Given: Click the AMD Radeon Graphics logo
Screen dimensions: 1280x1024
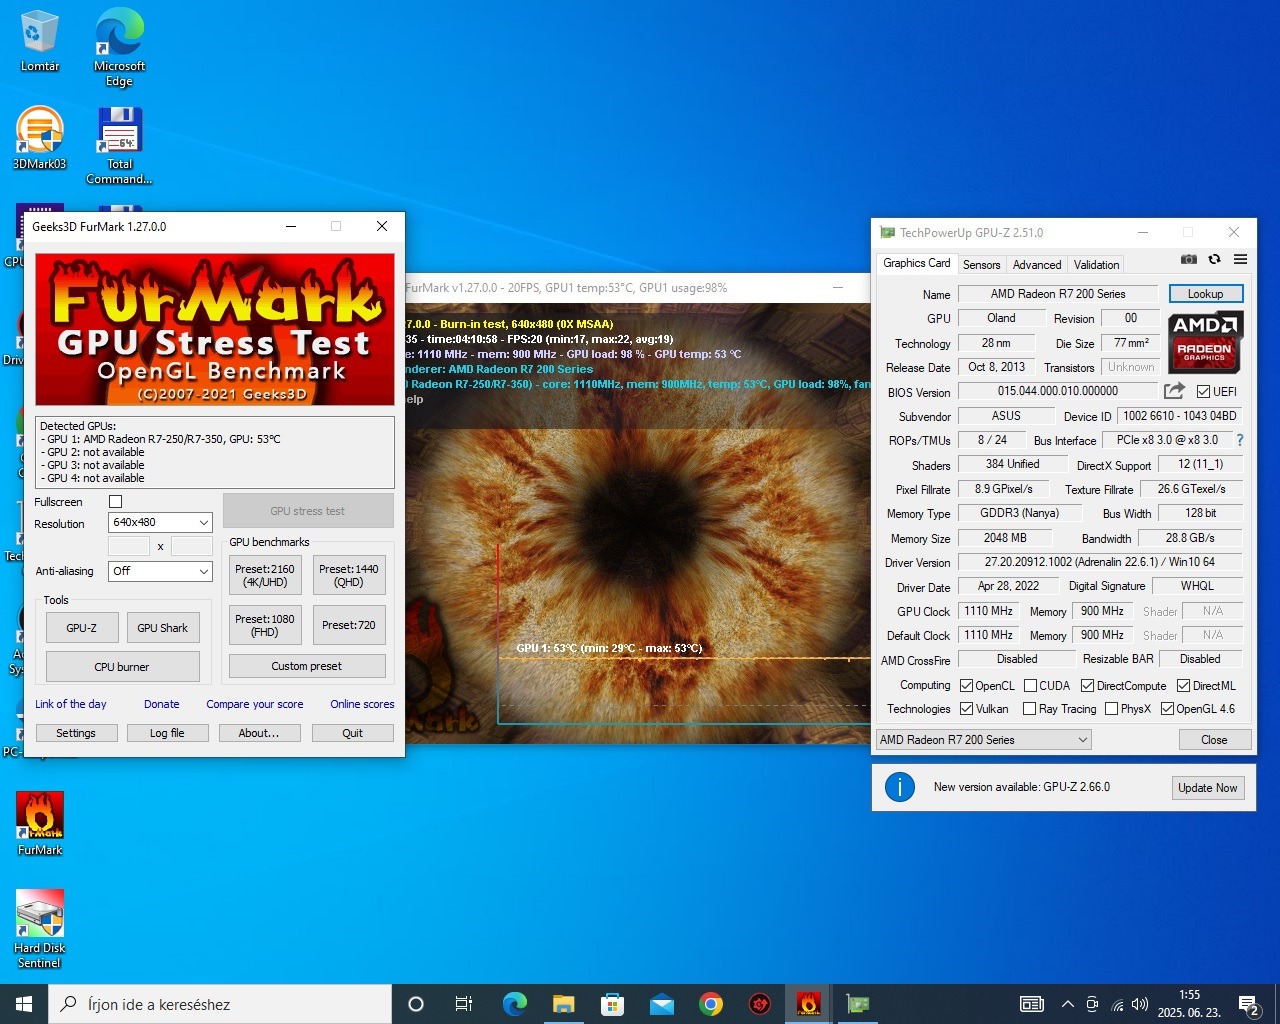Looking at the screenshot, I should [x=1205, y=342].
